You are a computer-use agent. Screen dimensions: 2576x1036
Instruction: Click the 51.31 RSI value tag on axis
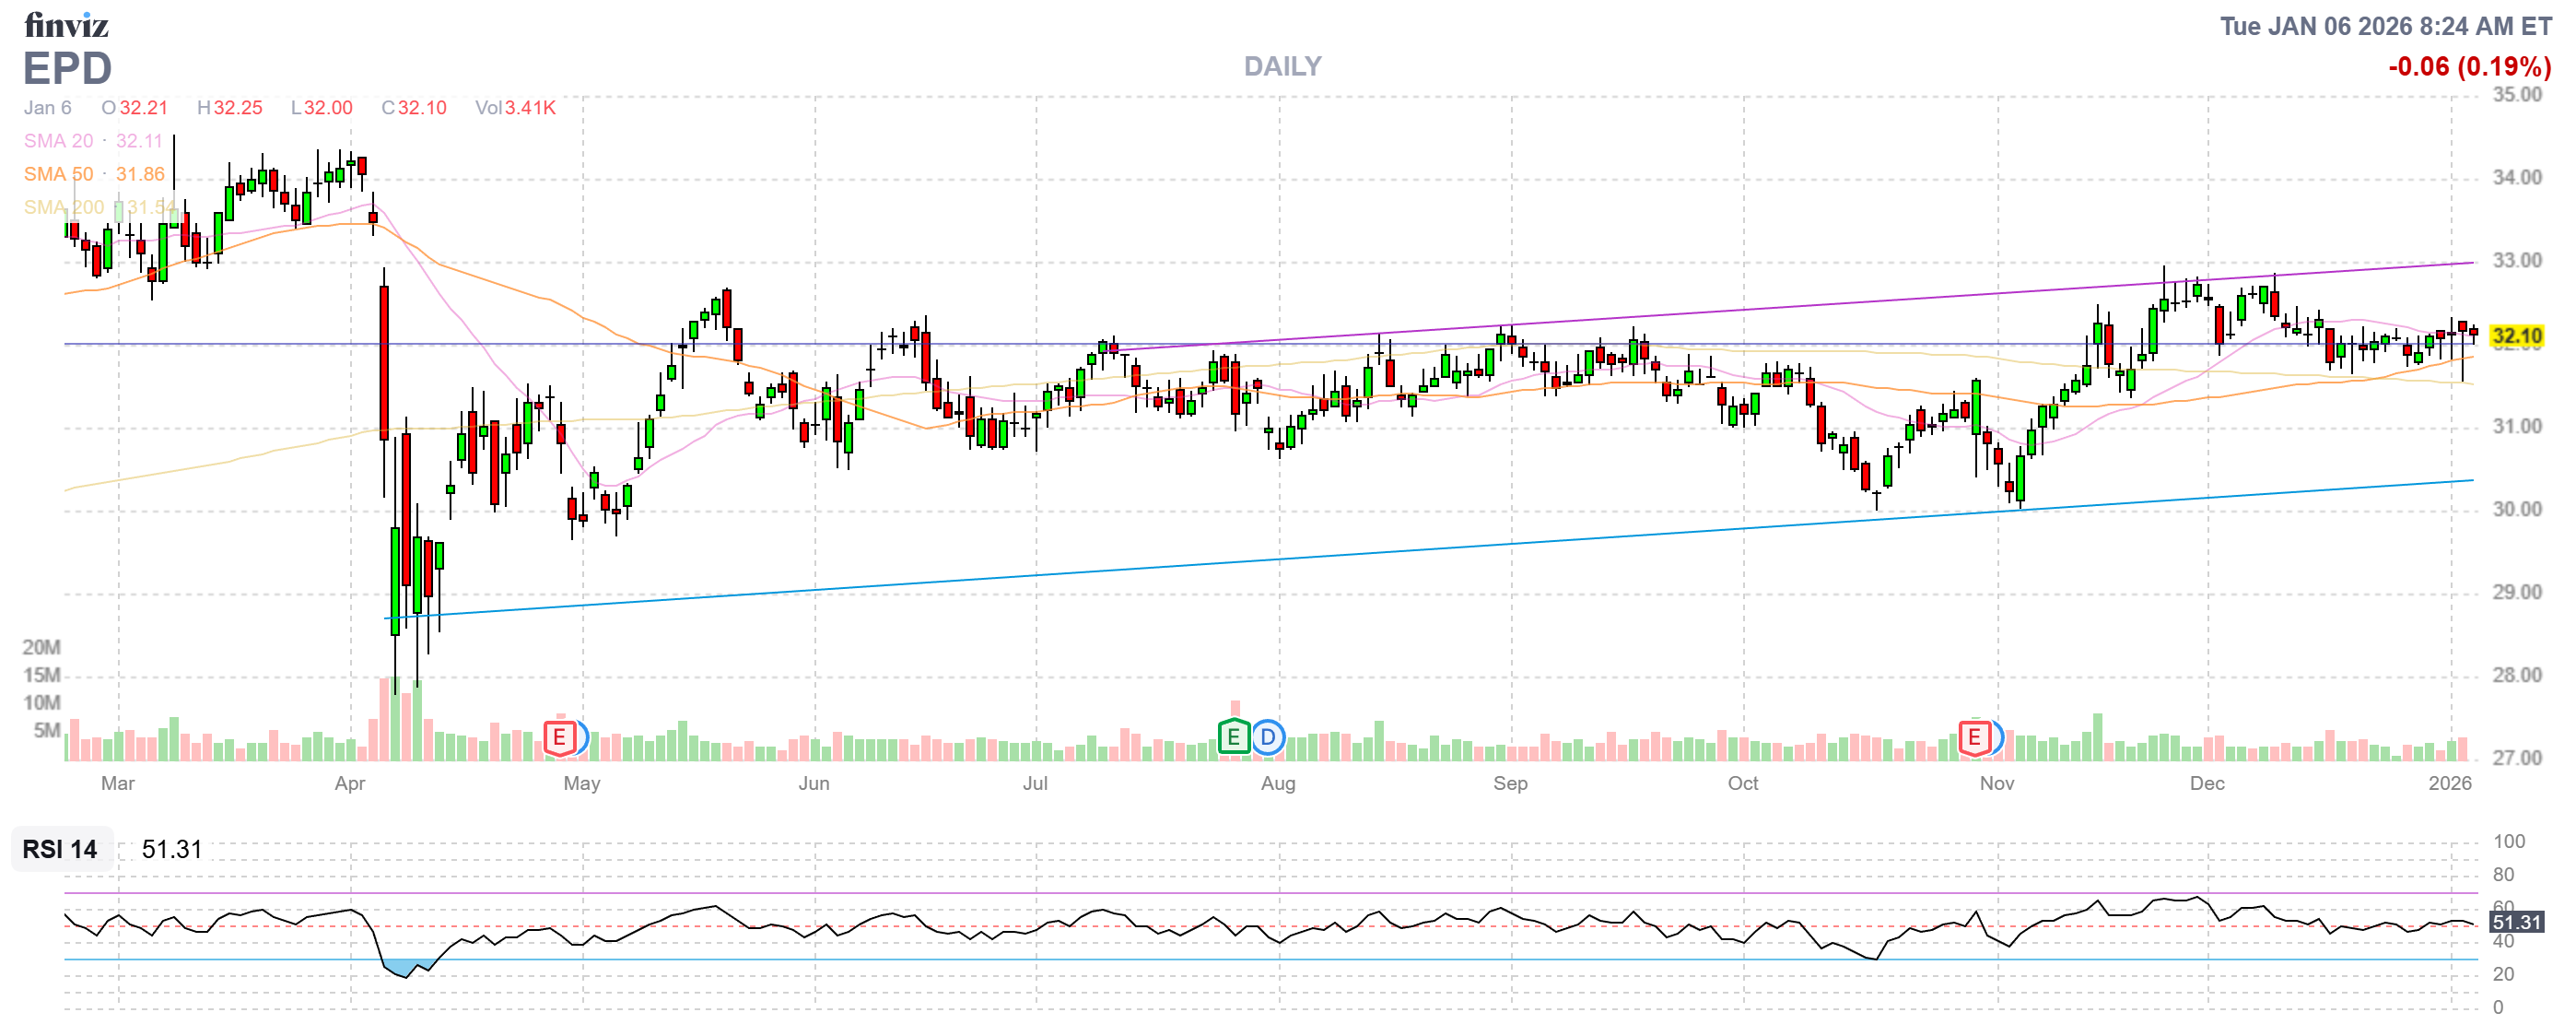coord(2516,922)
